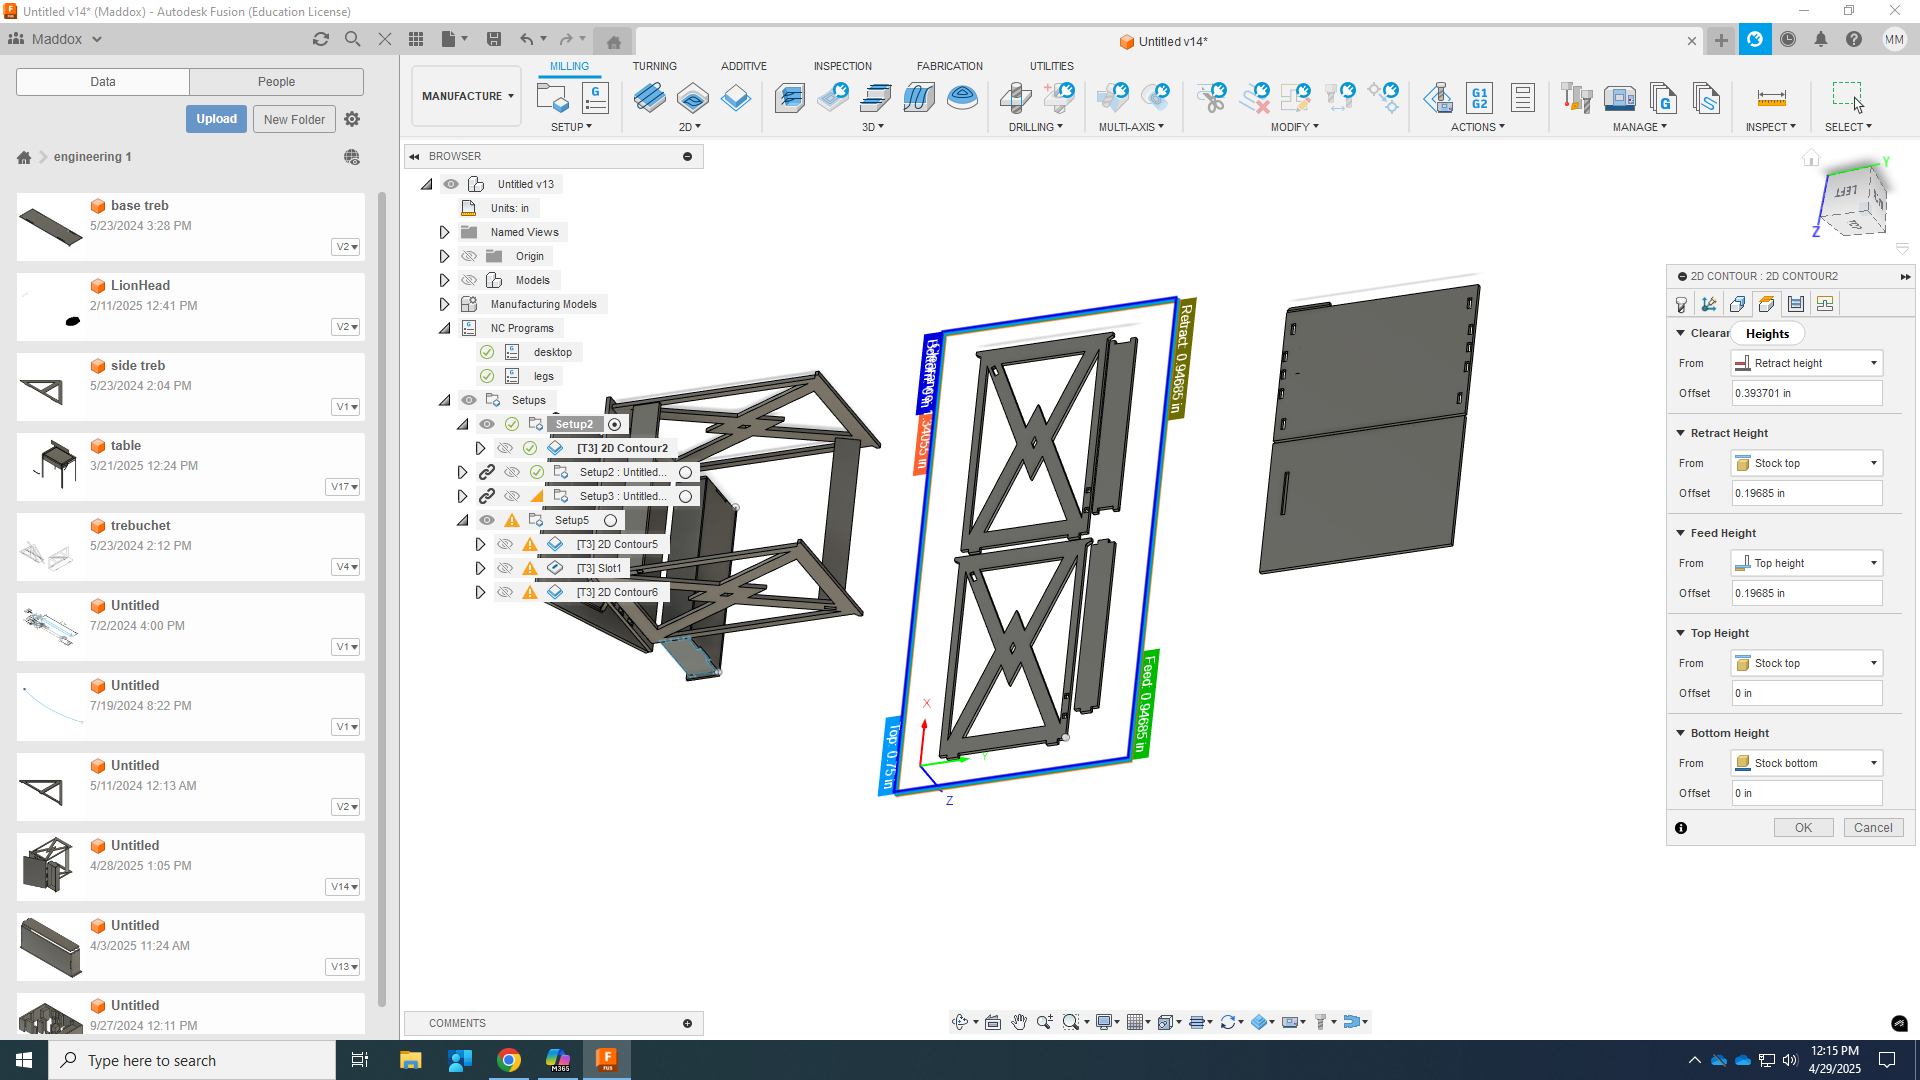Open the MANUFACTURE workspace dropdown
Screen dimensions: 1920x1080
(x=467, y=96)
